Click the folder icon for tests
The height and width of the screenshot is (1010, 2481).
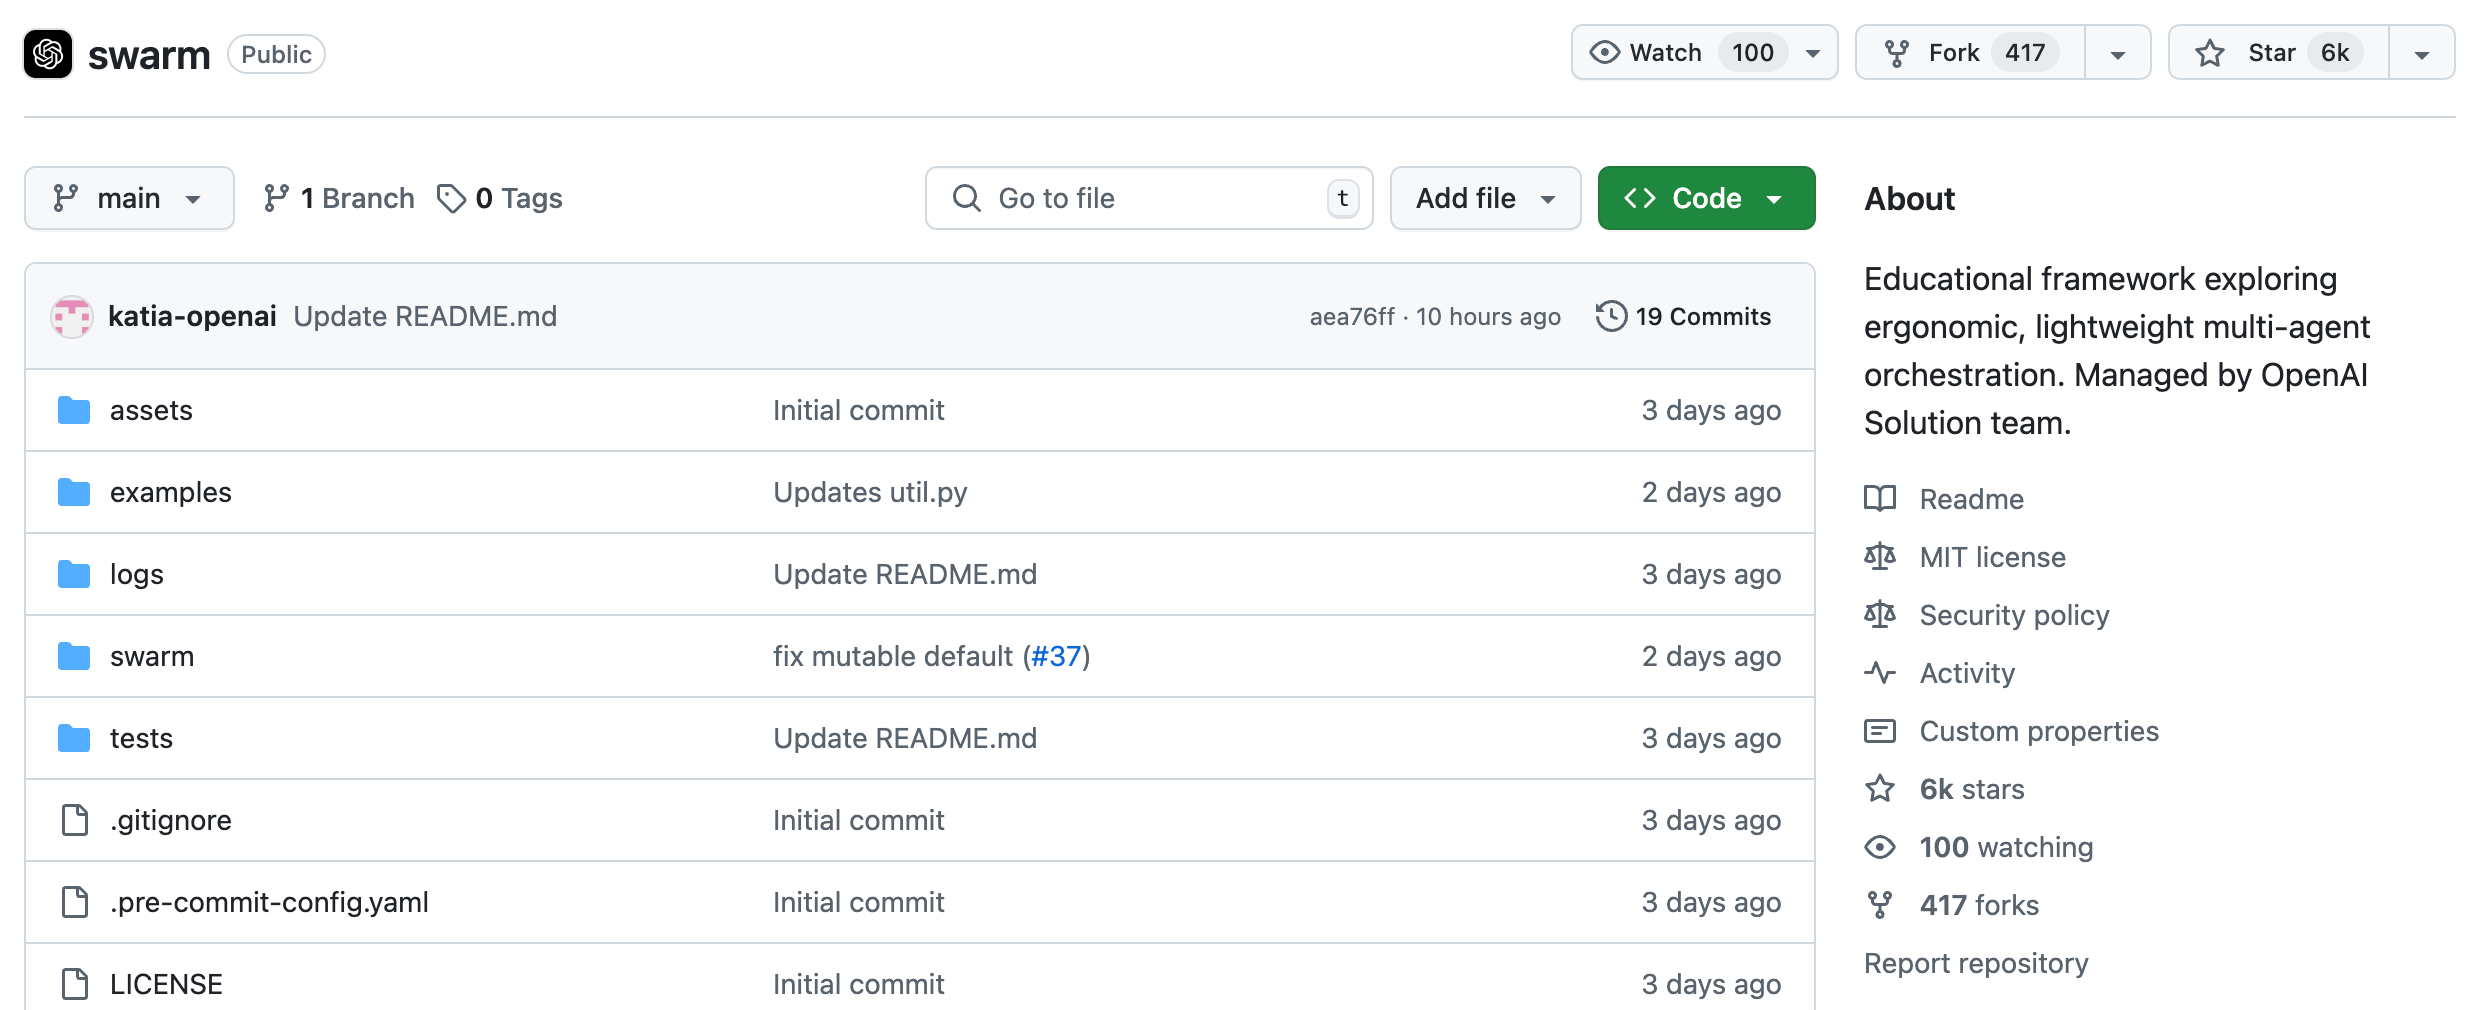click(x=74, y=738)
